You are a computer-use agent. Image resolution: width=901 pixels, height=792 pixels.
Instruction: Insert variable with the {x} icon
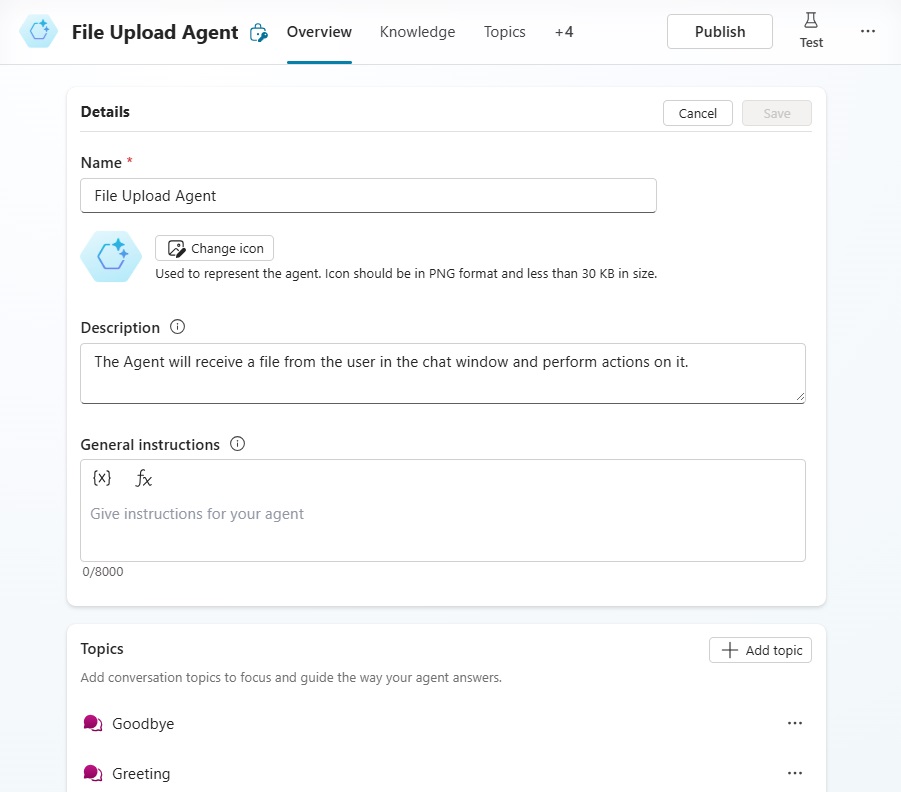pyautogui.click(x=102, y=478)
